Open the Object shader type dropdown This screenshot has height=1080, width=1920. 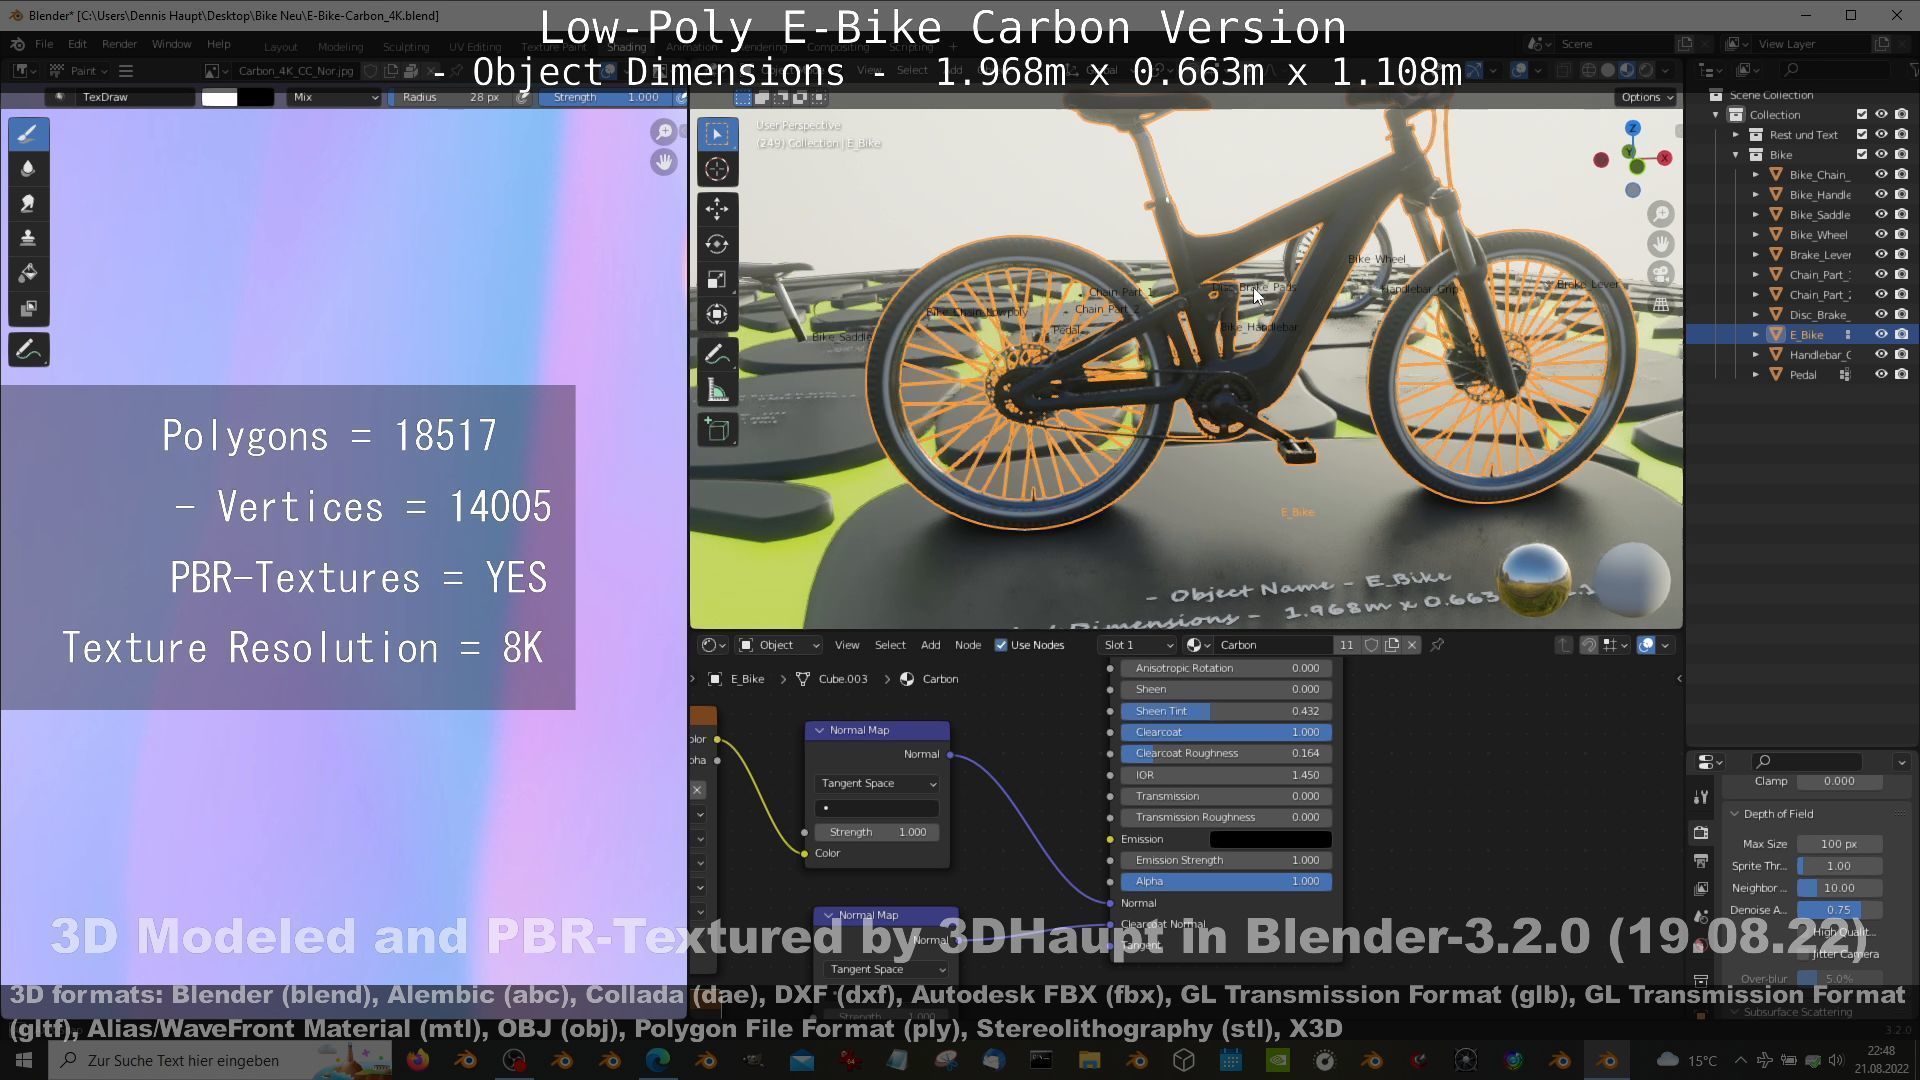tap(779, 645)
